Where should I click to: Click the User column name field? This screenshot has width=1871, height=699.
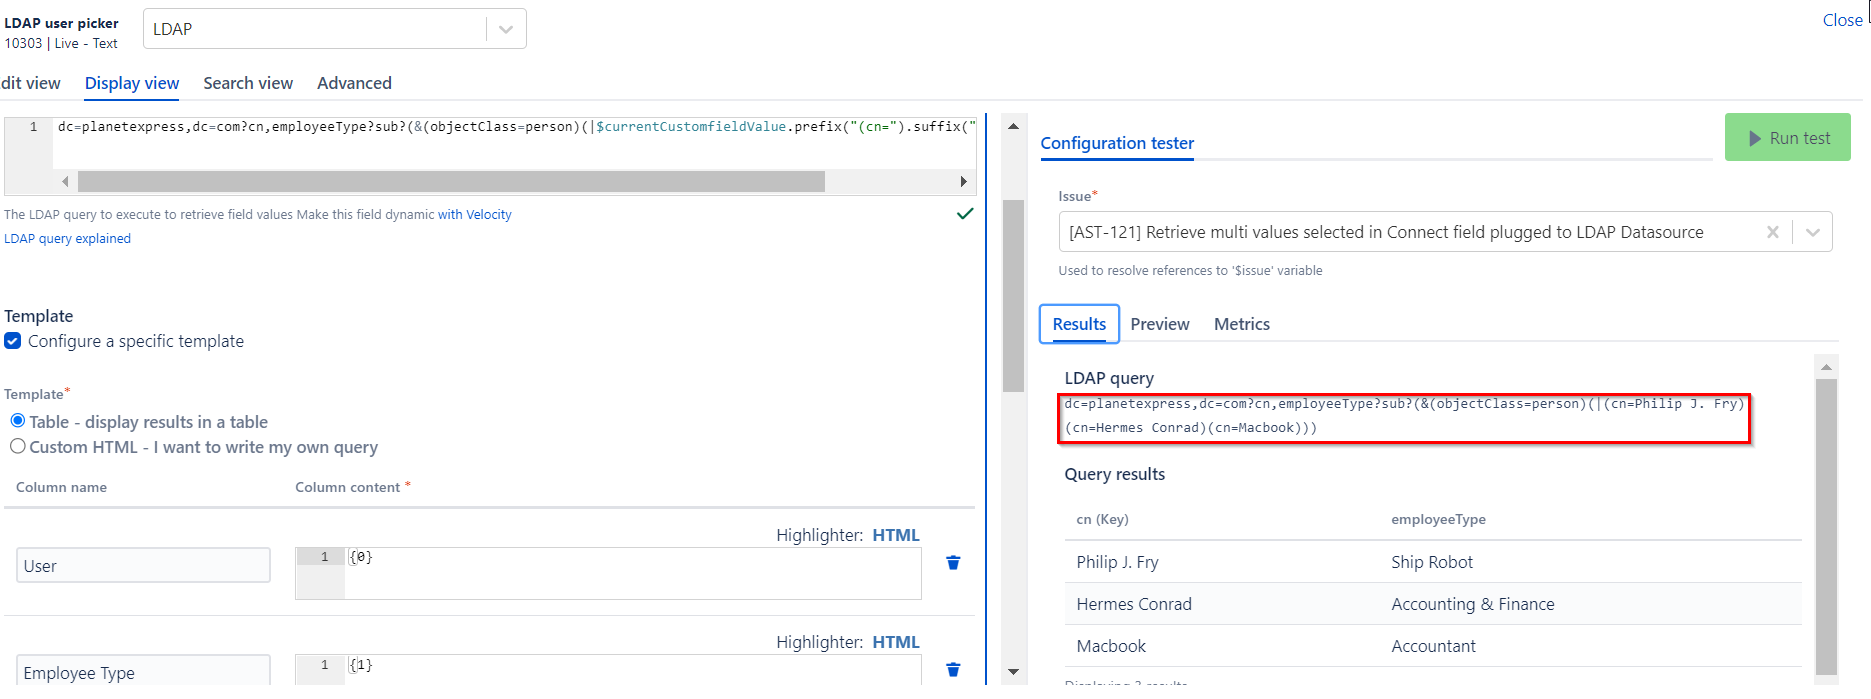[x=143, y=565]
